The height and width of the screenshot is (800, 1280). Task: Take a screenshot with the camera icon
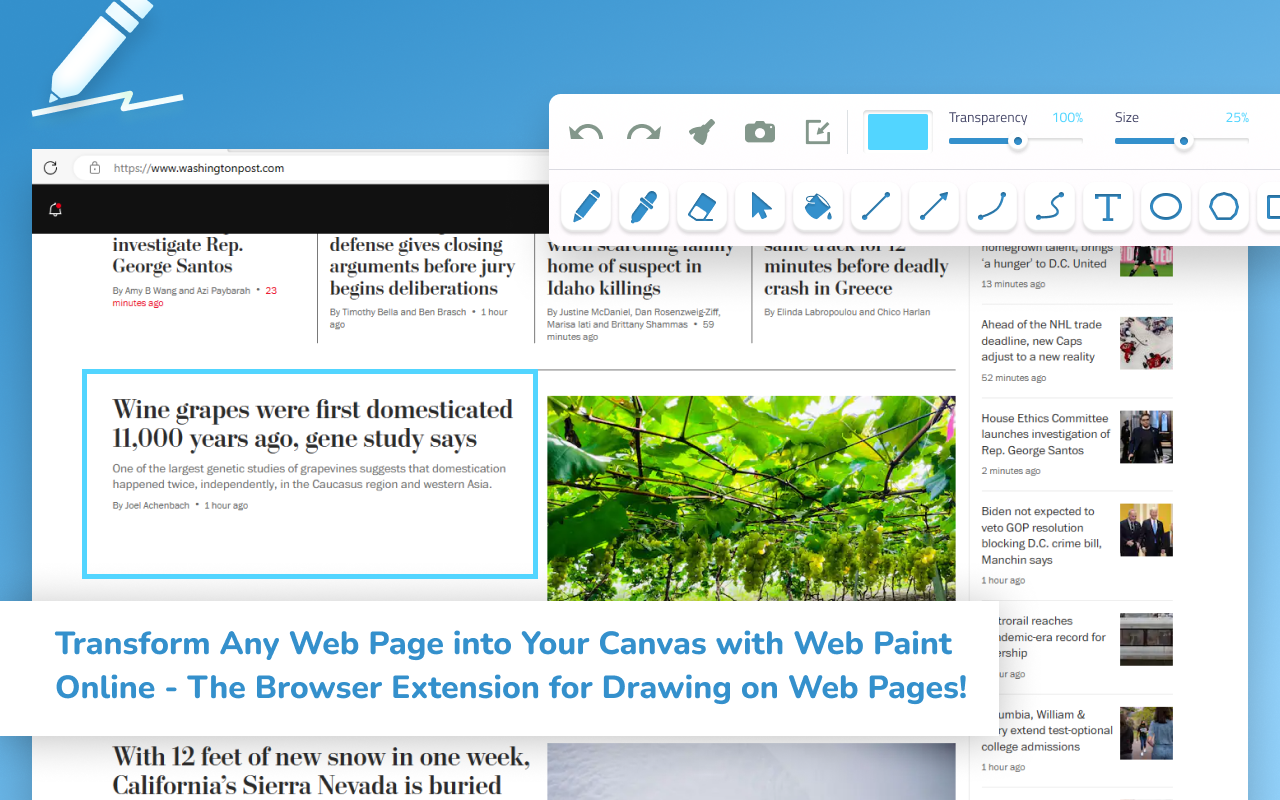pos(759,131)
